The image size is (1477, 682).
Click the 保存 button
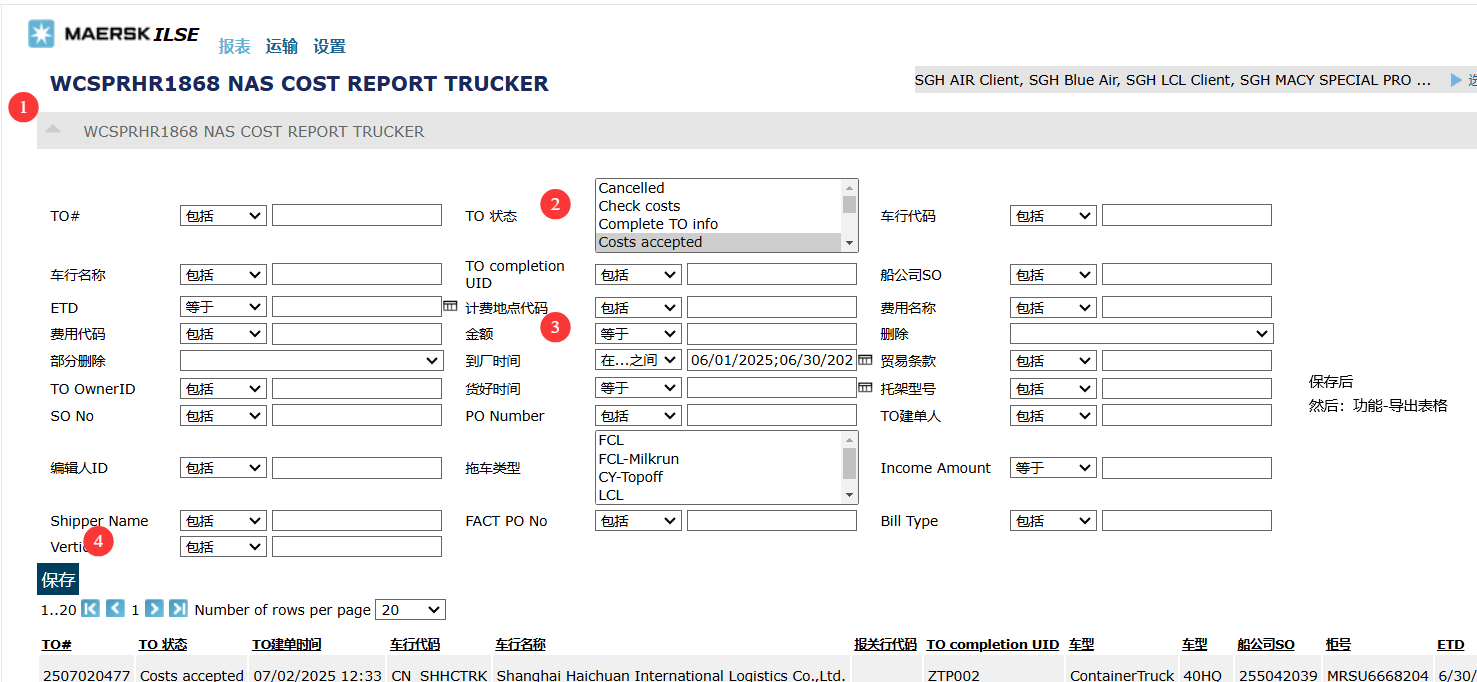(58, 580)
